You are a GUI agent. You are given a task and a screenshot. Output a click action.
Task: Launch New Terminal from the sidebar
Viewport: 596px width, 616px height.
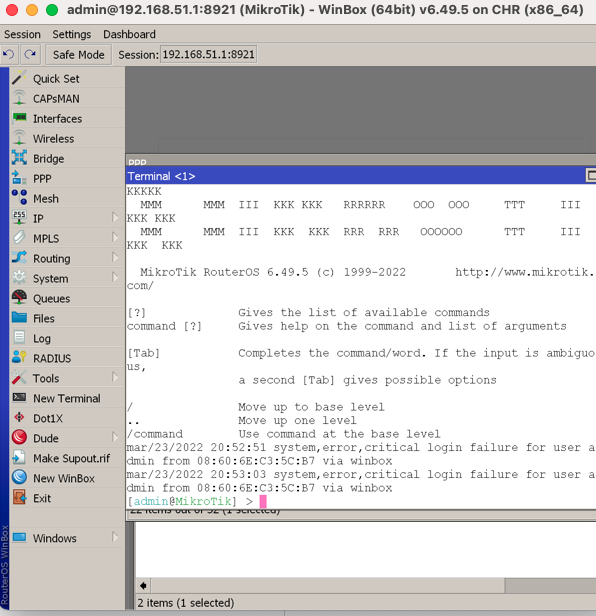point(67,398)
